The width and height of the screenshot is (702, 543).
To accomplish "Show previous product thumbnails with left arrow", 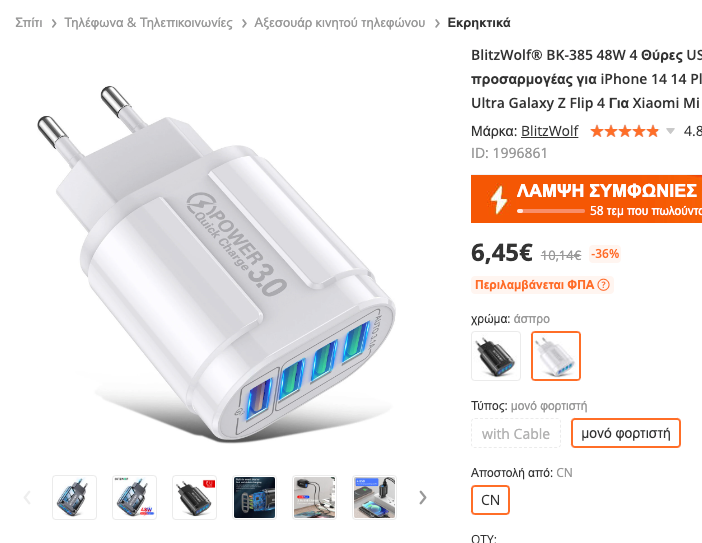I will click(x=27, y=497).
